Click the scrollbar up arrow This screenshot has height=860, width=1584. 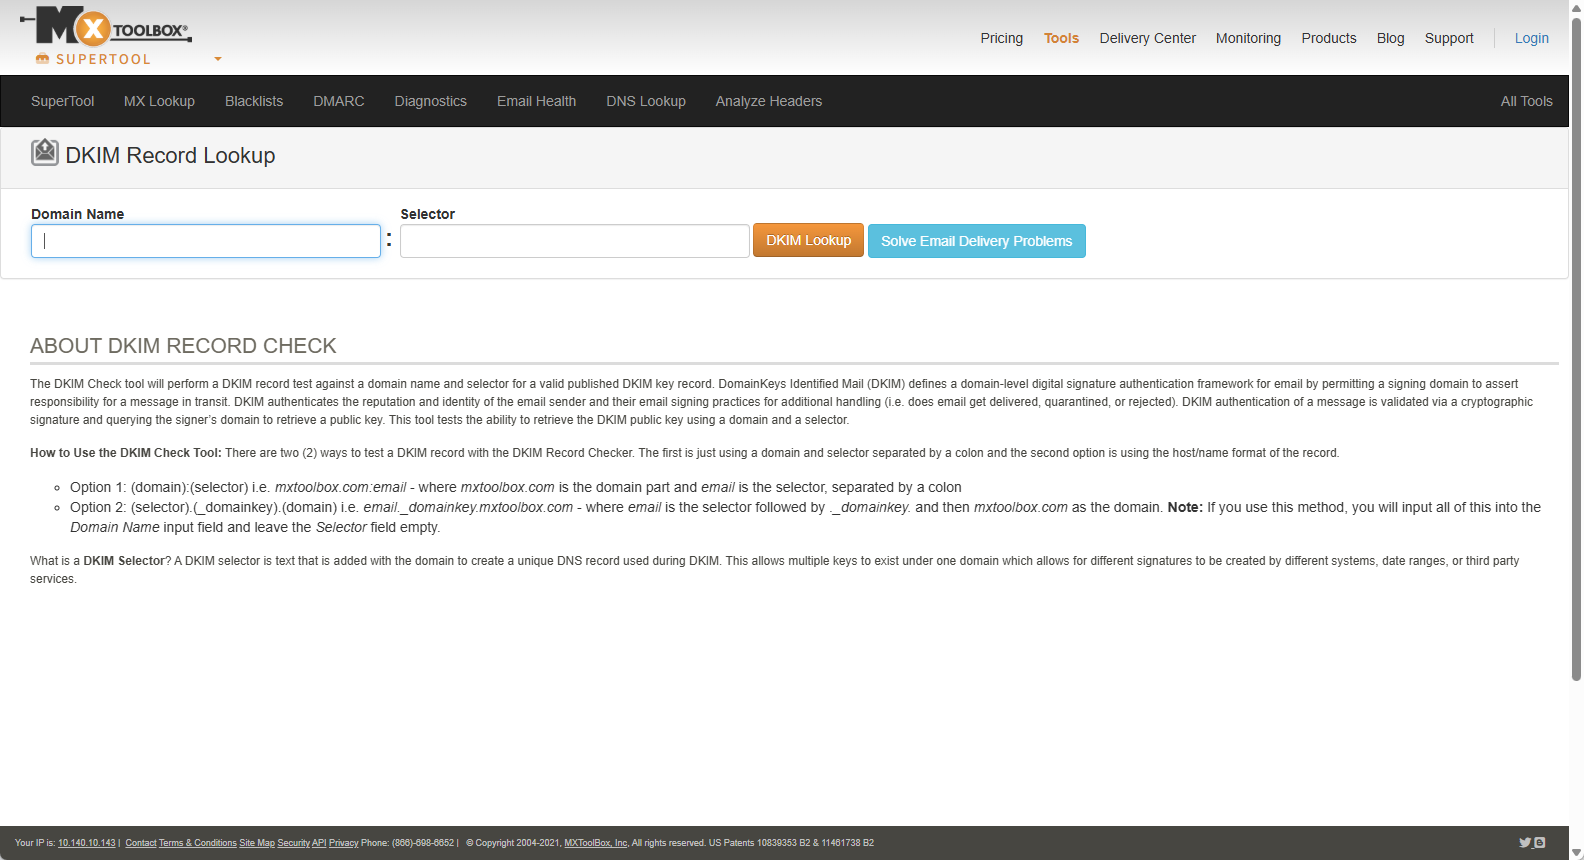click(1576, 8)
